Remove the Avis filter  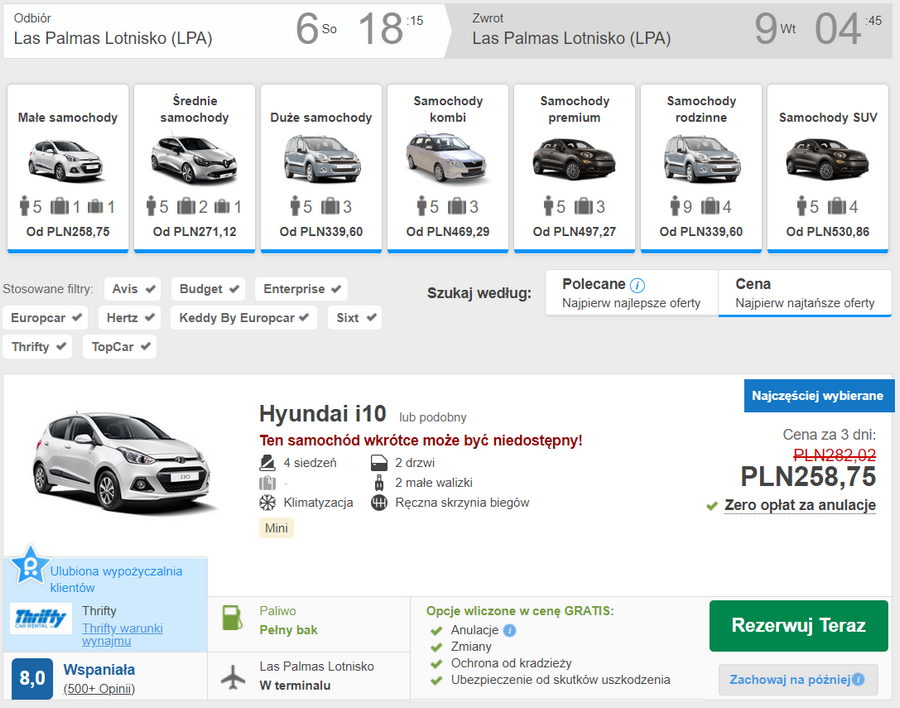coord(133,289)
